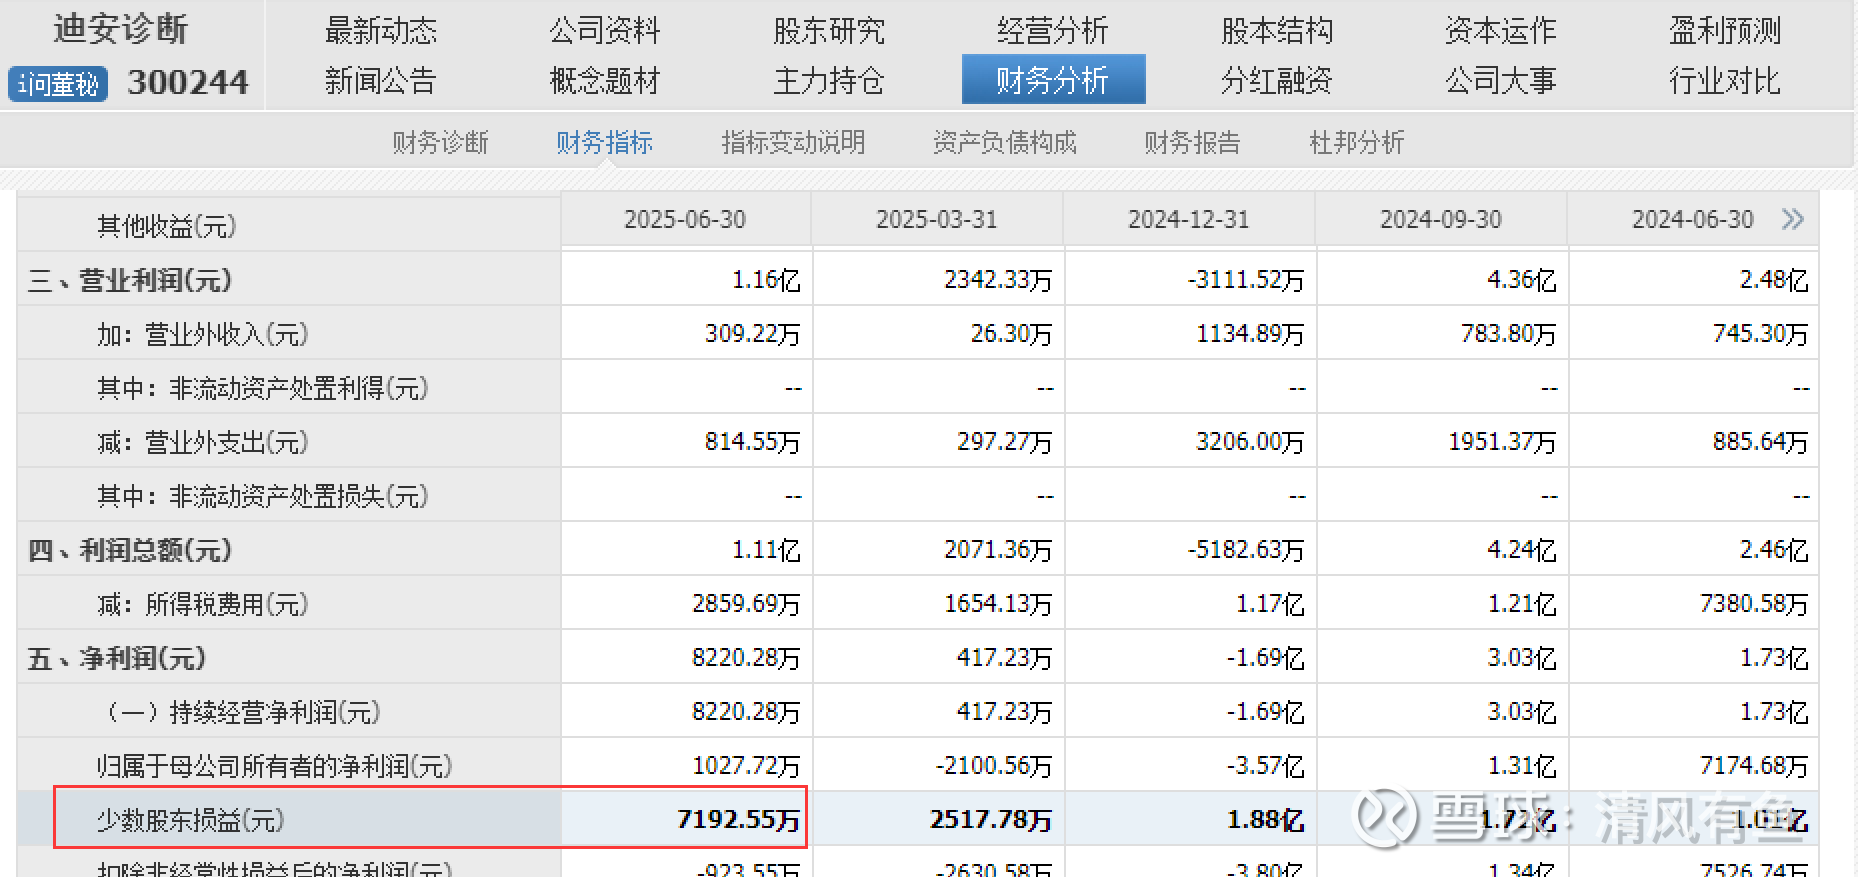The height and width of the screenshot is (877, 1858).
Task: Click the 其他收益(元) row label
Action: 166,226
